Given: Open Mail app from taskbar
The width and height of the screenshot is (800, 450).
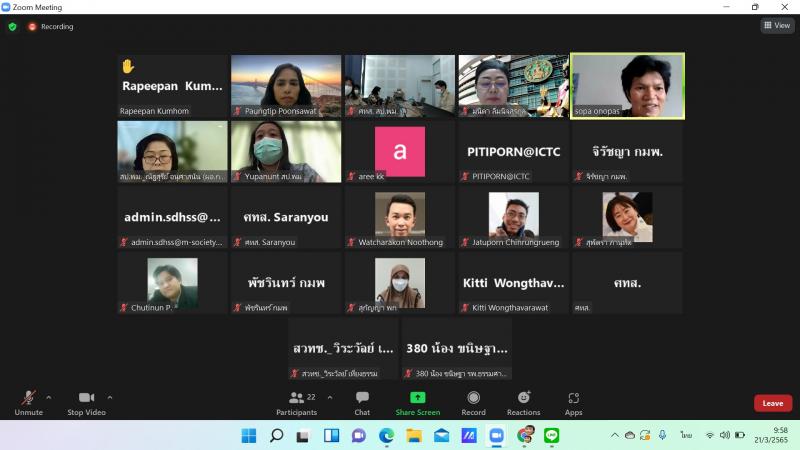Looking at the screenshot, I should (441, 435).
